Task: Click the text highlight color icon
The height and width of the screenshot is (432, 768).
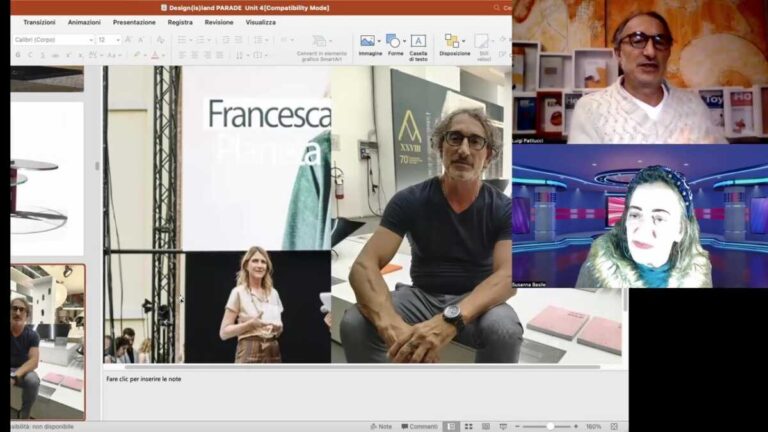Action: pos(137,55)
